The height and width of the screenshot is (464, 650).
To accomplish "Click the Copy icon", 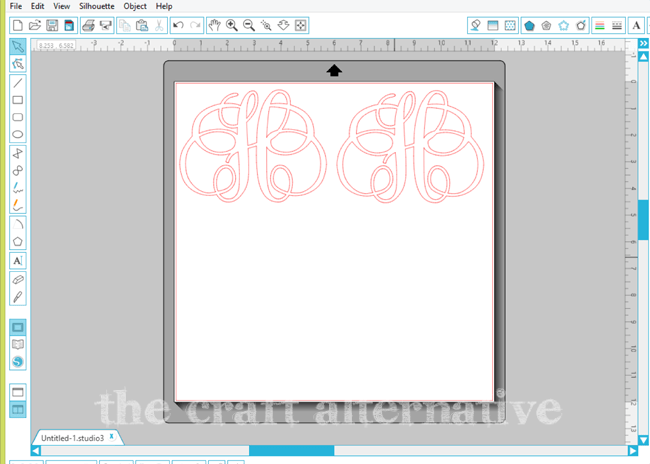I will click(x=125, y=26).
